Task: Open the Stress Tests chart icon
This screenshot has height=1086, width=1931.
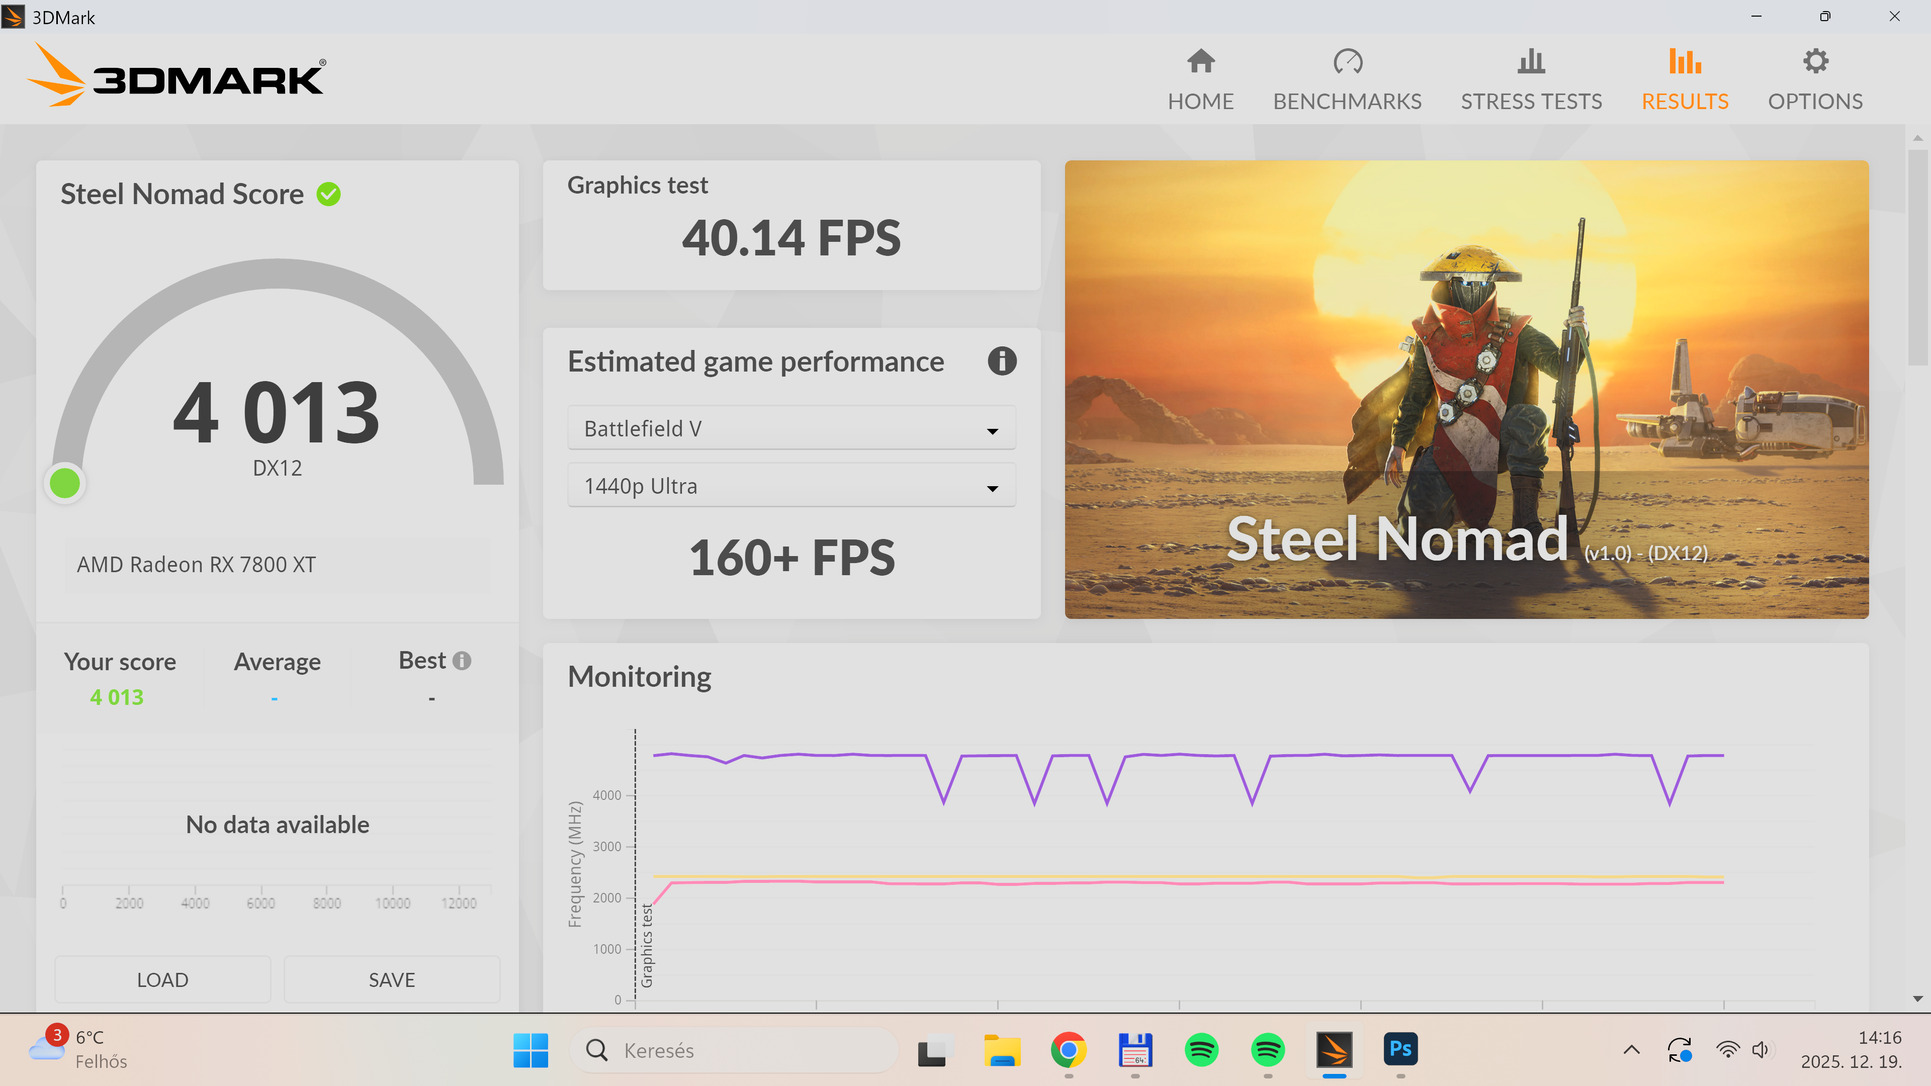Action: pos(1530,62)
